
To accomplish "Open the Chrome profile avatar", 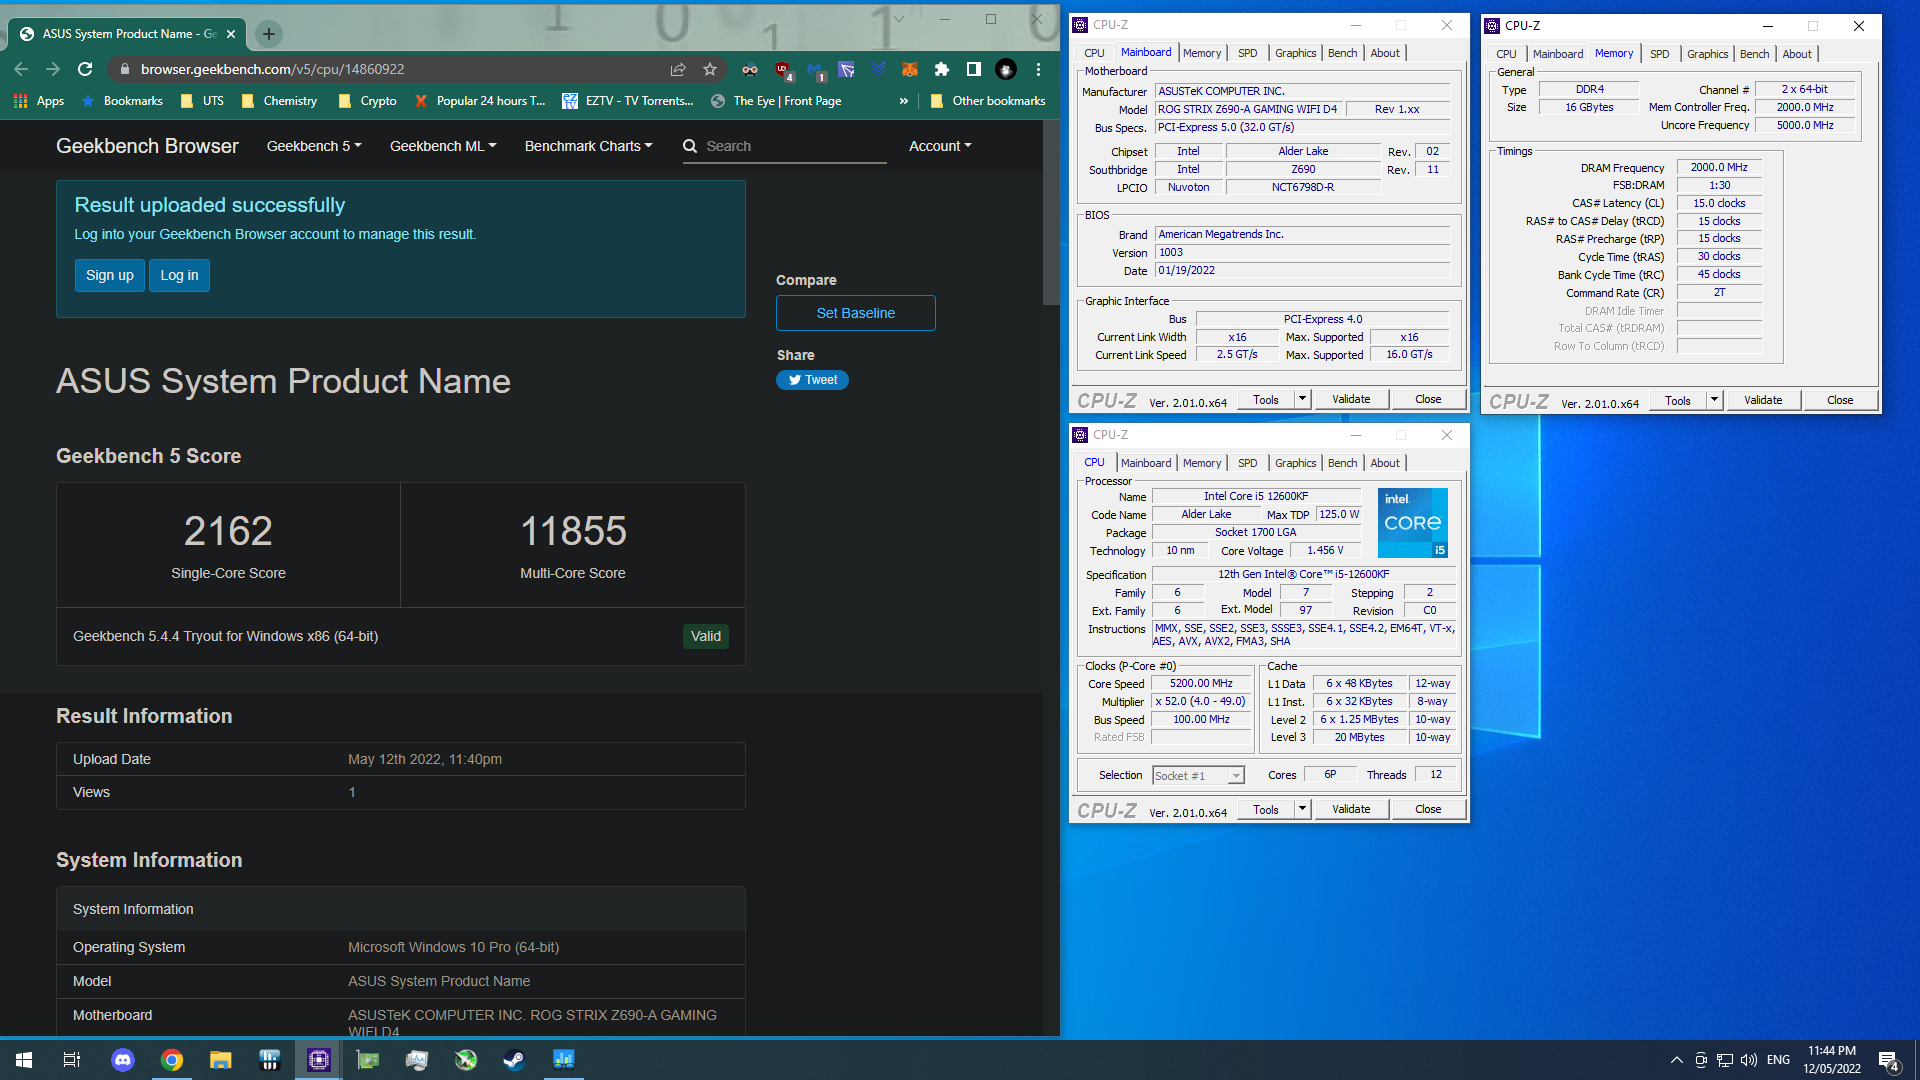I will point(1006,69).
